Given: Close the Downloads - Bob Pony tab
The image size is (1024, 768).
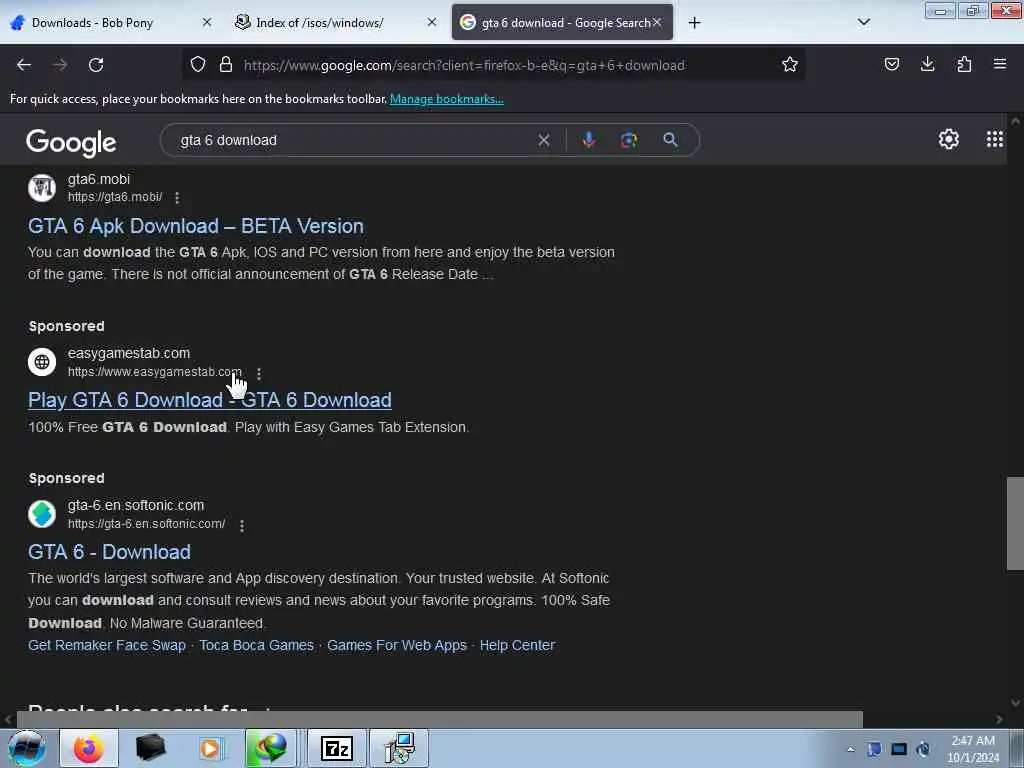Looking at the screenshot, I should (206, 22).
